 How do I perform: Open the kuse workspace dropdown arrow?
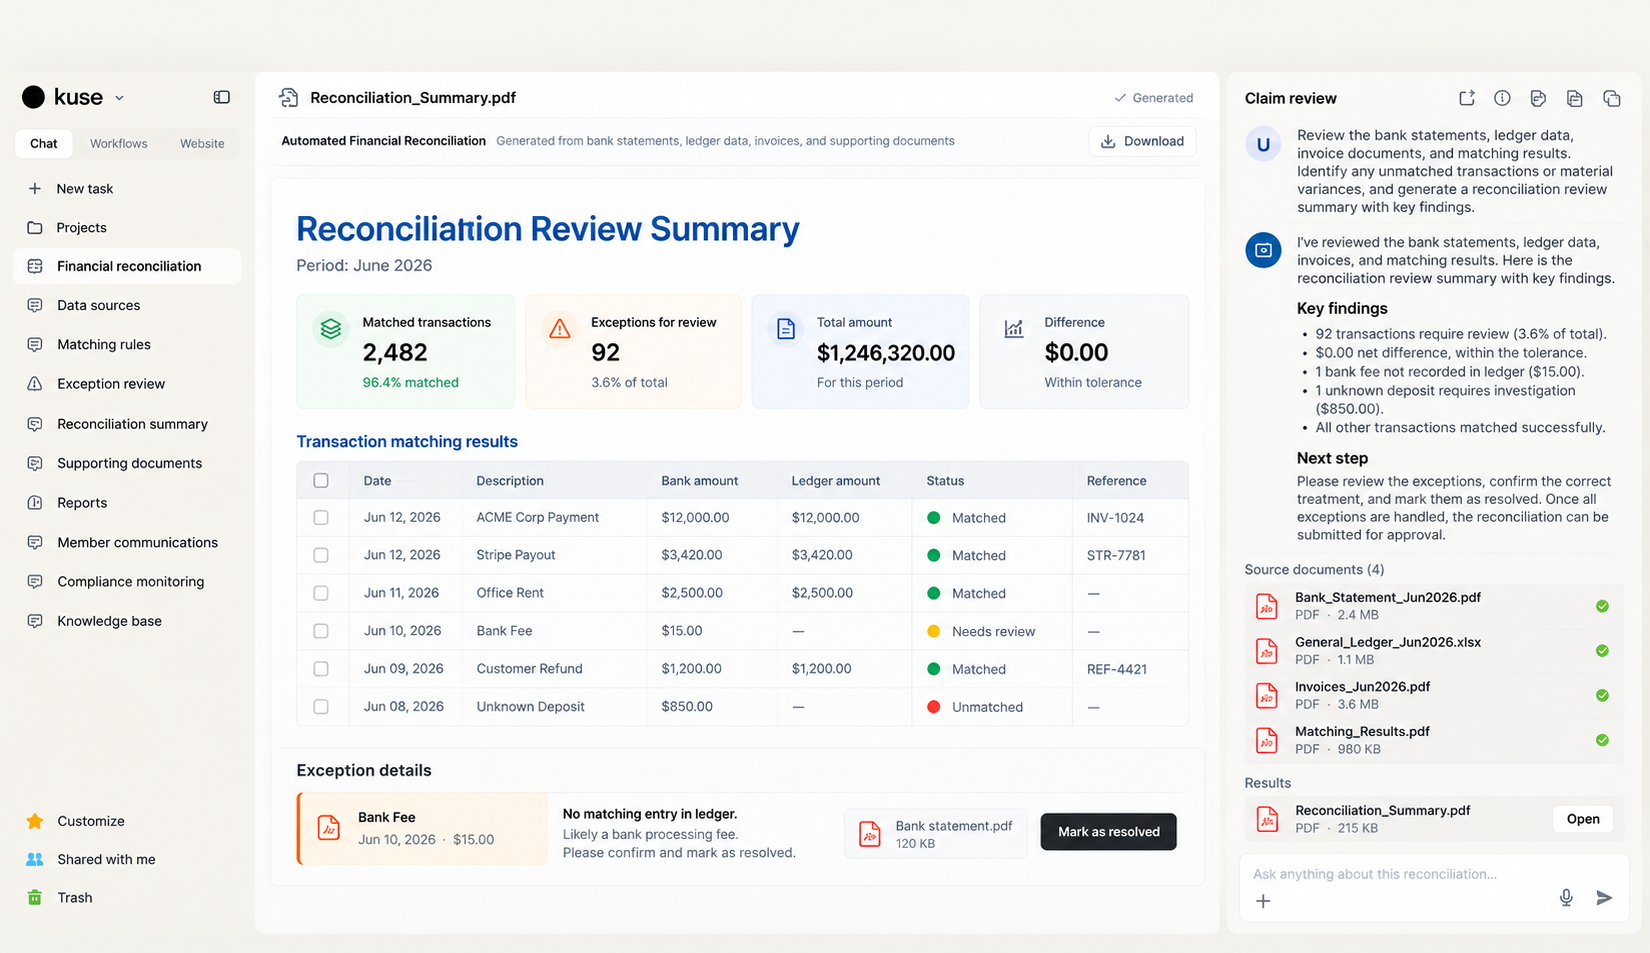click(119, 98)
